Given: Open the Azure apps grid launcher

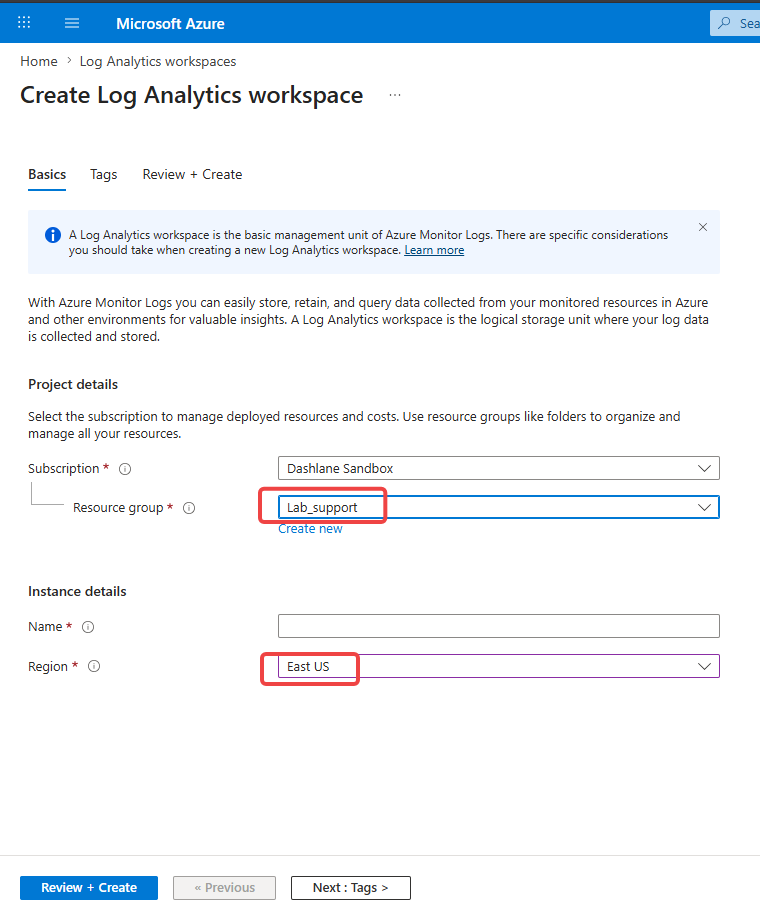Looking at the screenshot, I should point(24,23).
